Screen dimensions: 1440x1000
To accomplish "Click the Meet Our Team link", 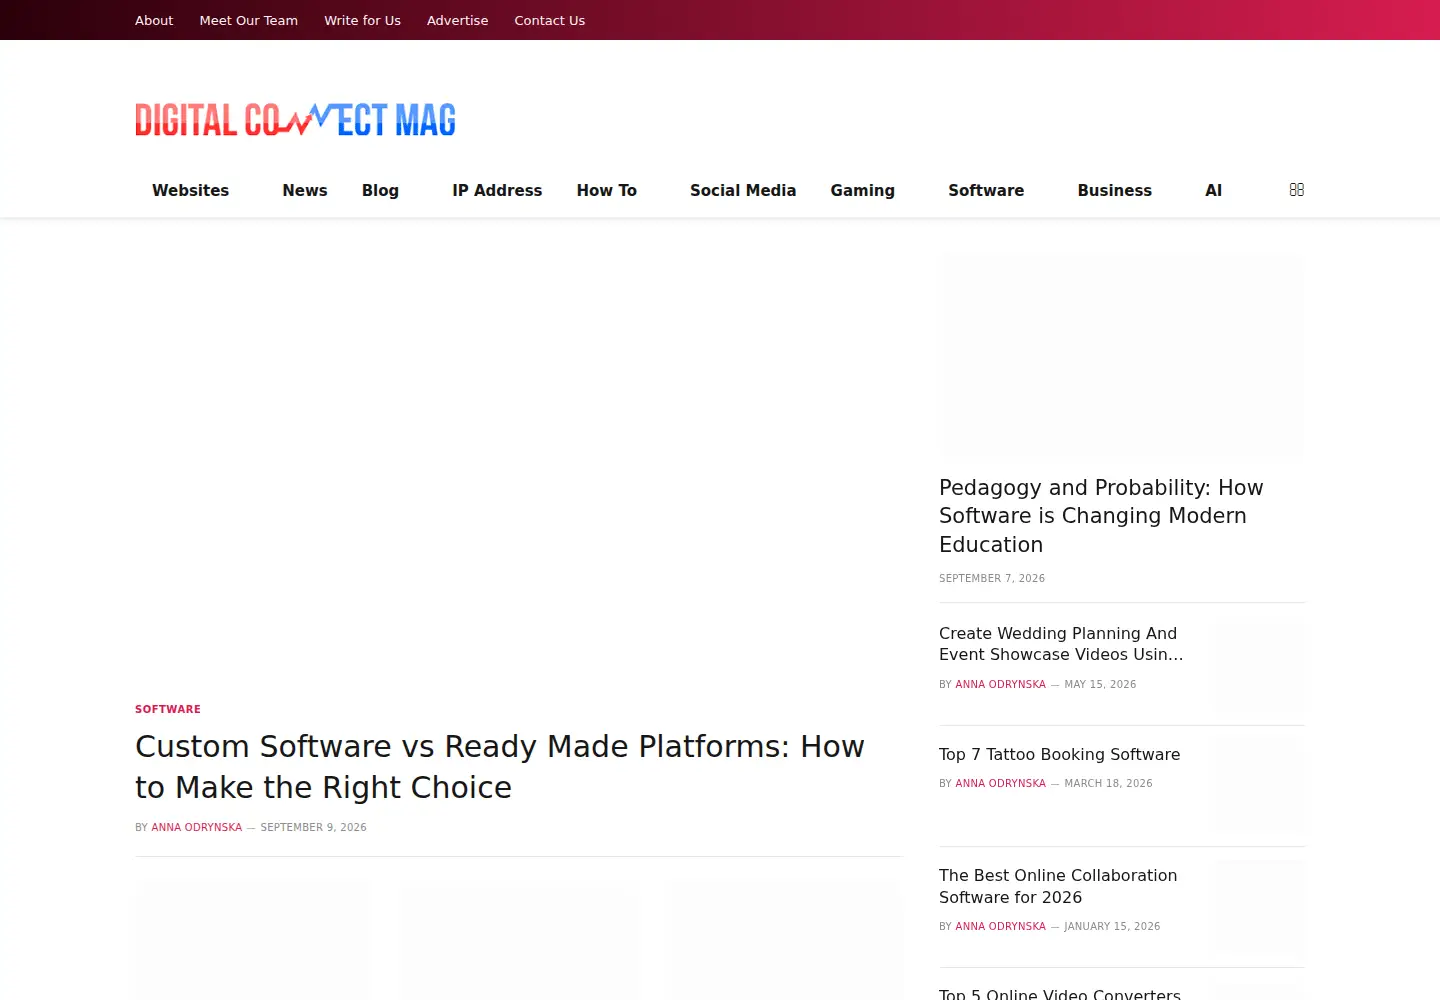I will [x=249, y=20].
